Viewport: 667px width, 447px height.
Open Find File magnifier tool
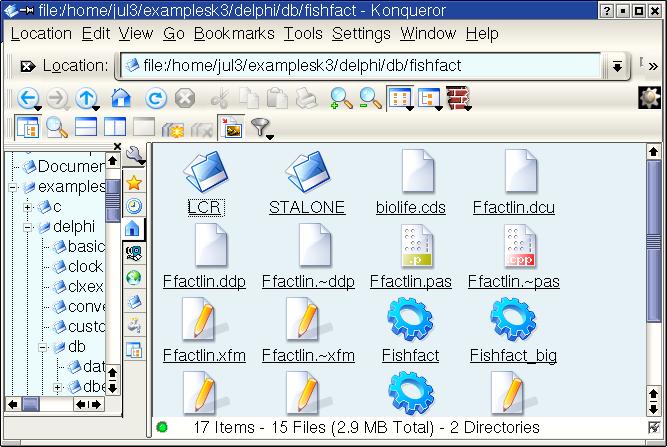click(57, 127)
